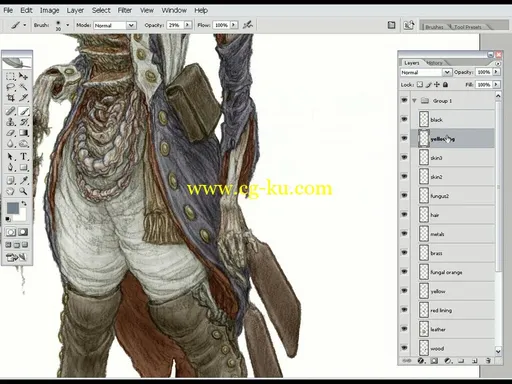Viewport: 512px width, 384px height.
Task: Select the Pen tool
Action: (x=11, y=167)
